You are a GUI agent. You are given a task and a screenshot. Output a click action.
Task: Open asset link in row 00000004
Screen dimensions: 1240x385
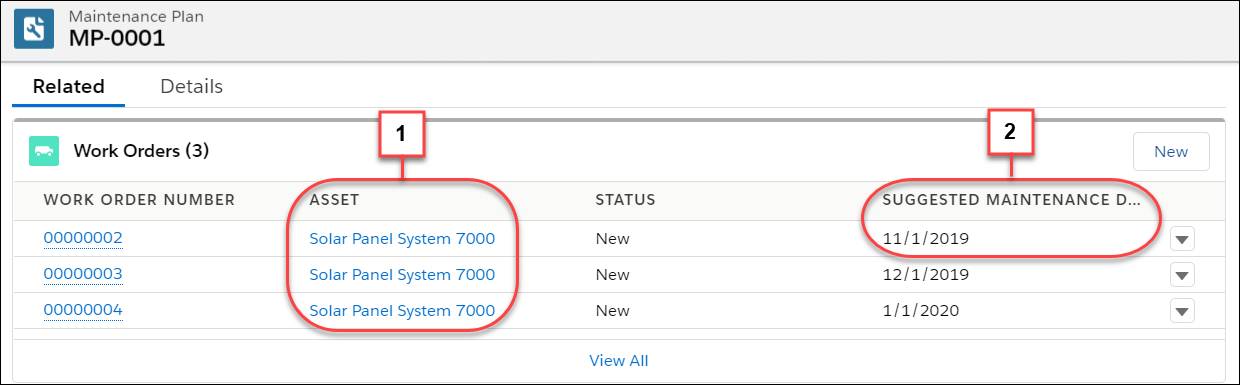[x=402, y=311]
